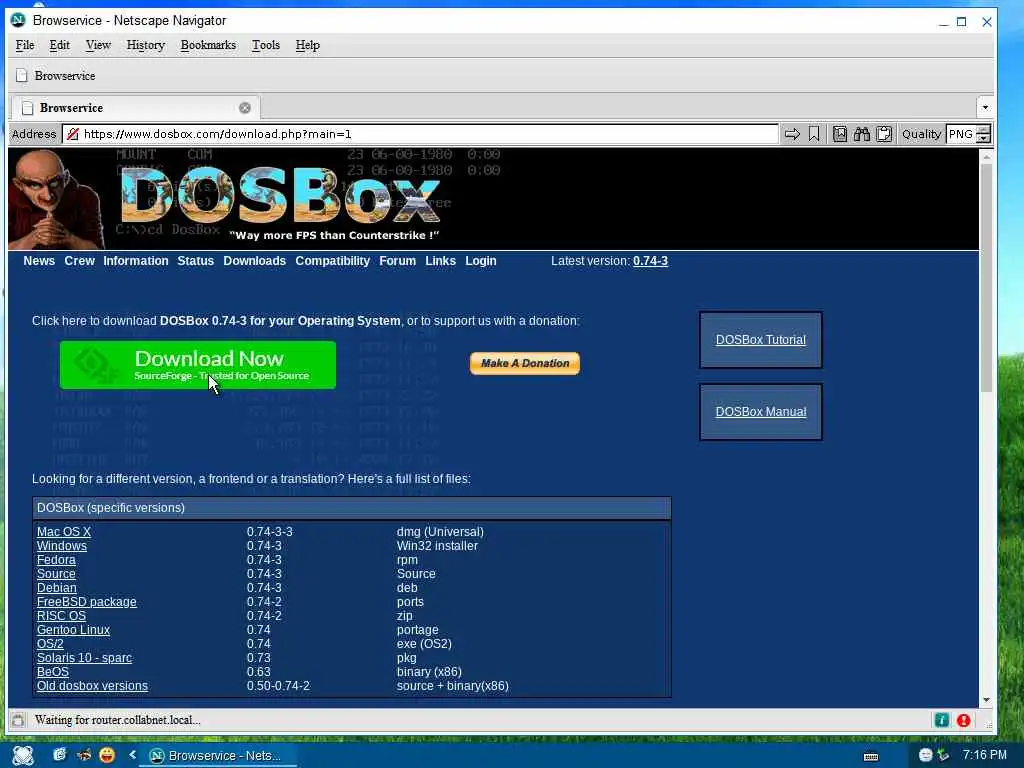Open the DOSBox Manual link
This screenshot has height=768, width=1024.
pos(761,411)
